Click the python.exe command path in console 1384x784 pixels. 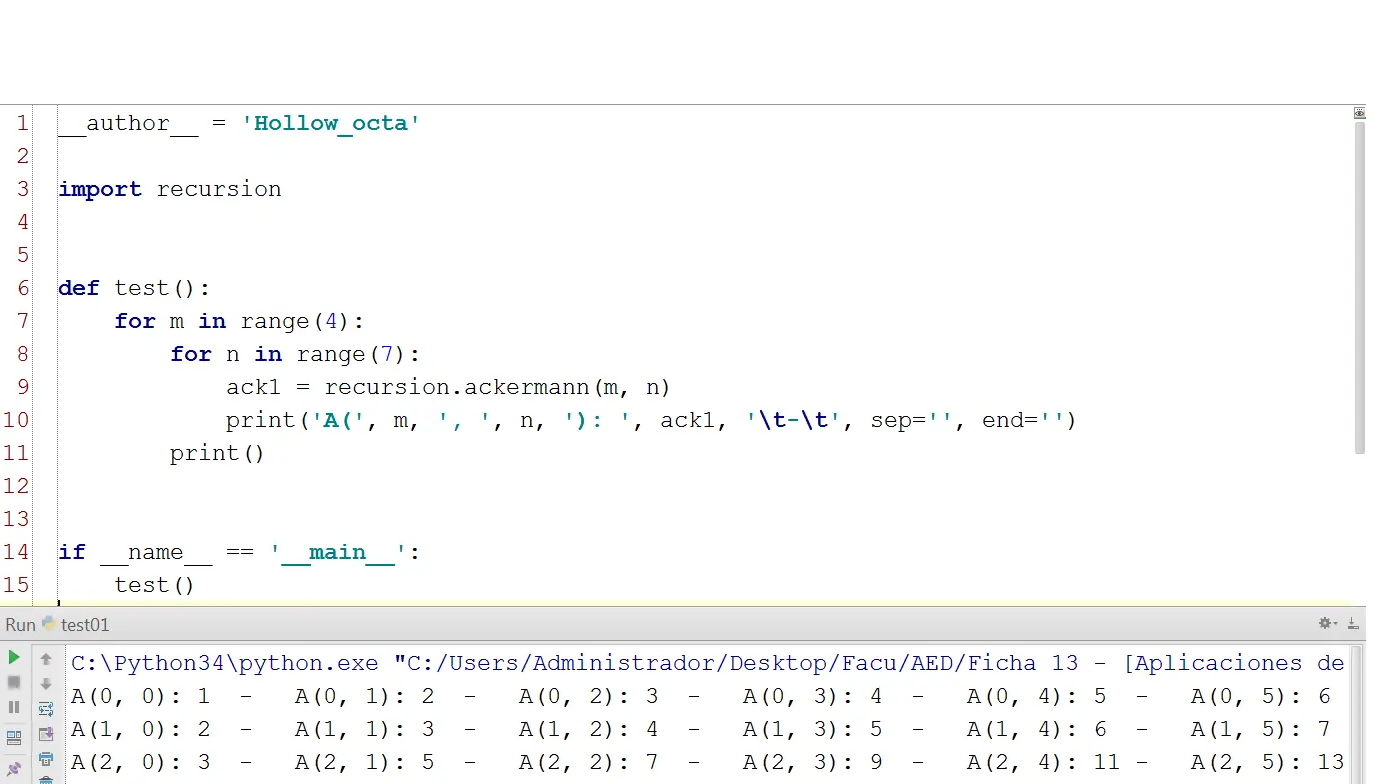[225, 663]
